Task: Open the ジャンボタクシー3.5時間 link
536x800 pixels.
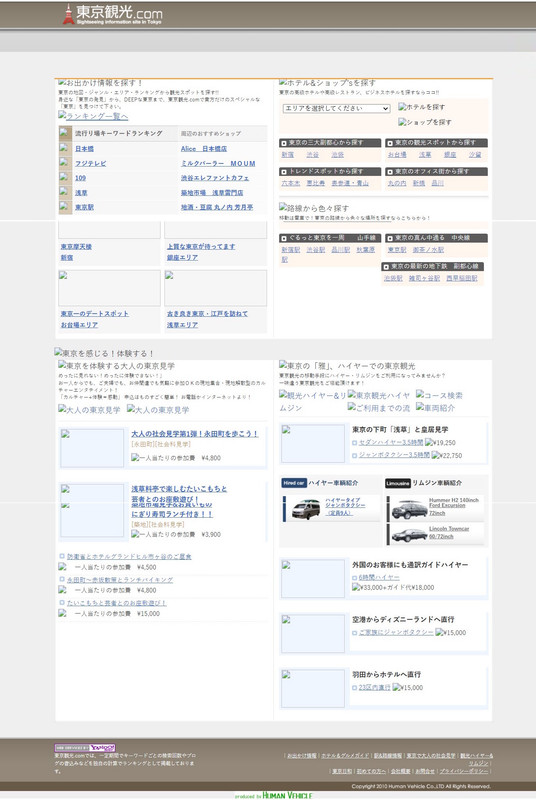Action: [394, 455]
